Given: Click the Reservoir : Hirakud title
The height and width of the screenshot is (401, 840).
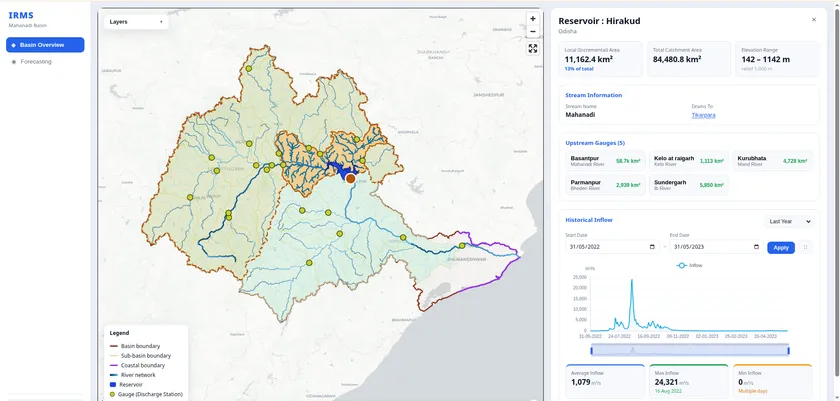Looking at the screenshot, I should coord(599,21).
